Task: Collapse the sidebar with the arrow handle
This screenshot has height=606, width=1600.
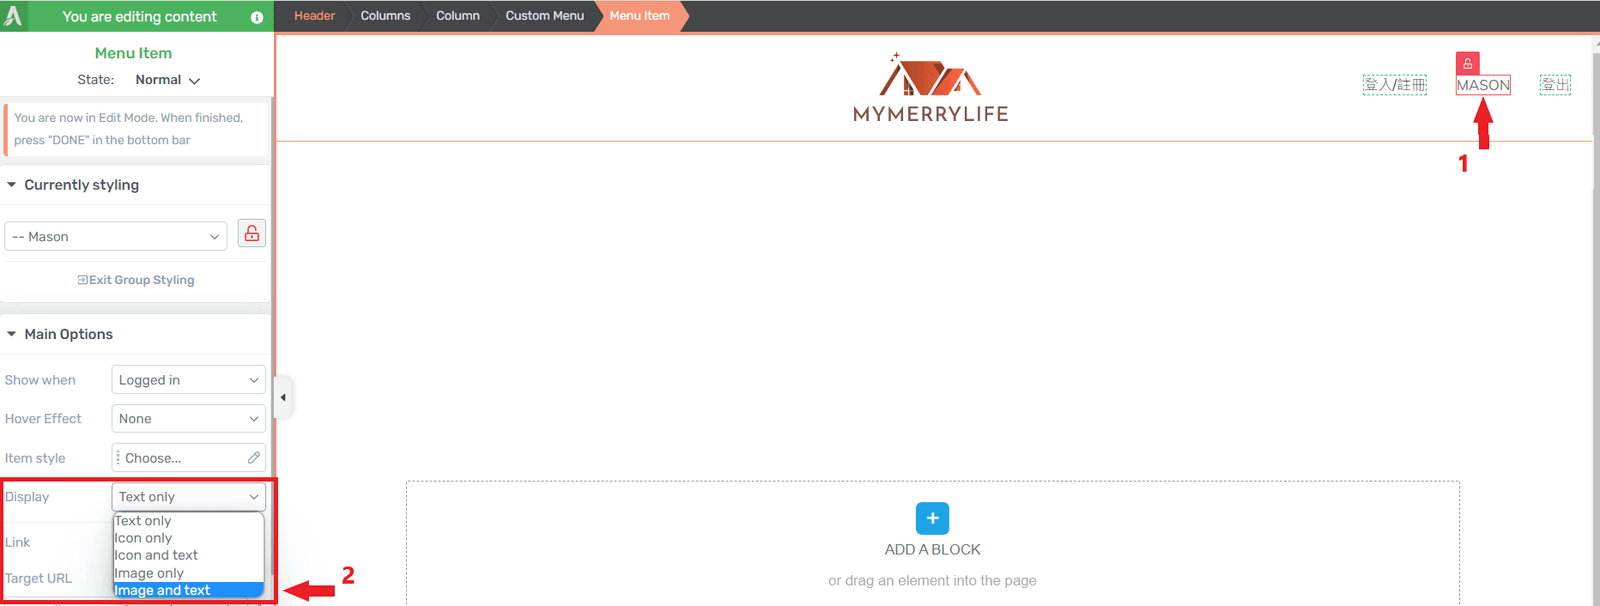Action: [x=283, y=397]
